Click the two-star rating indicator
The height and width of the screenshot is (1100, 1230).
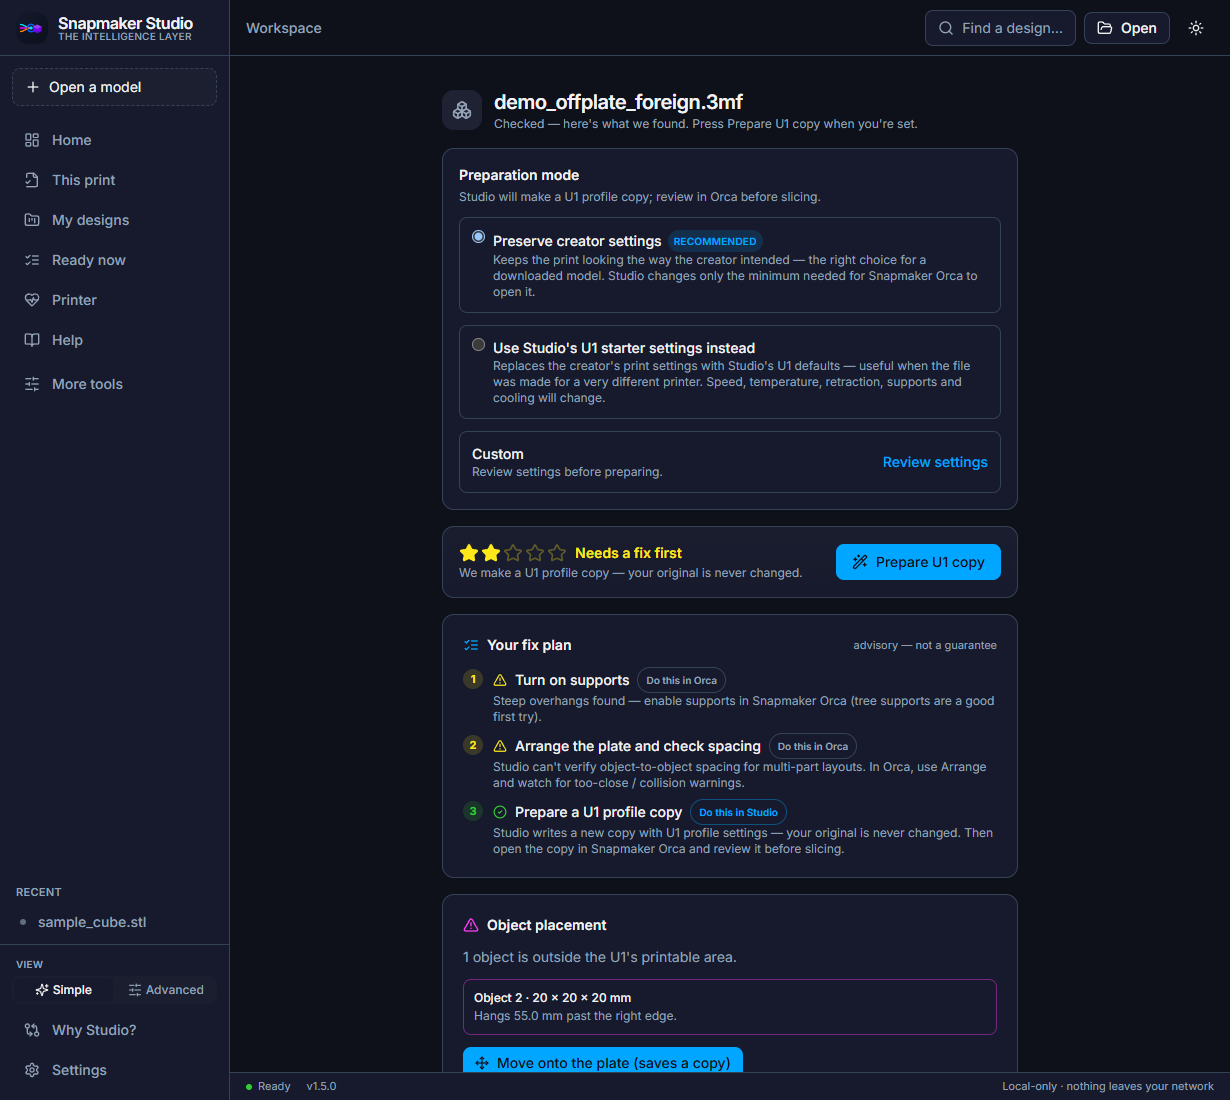click(512, 553)
